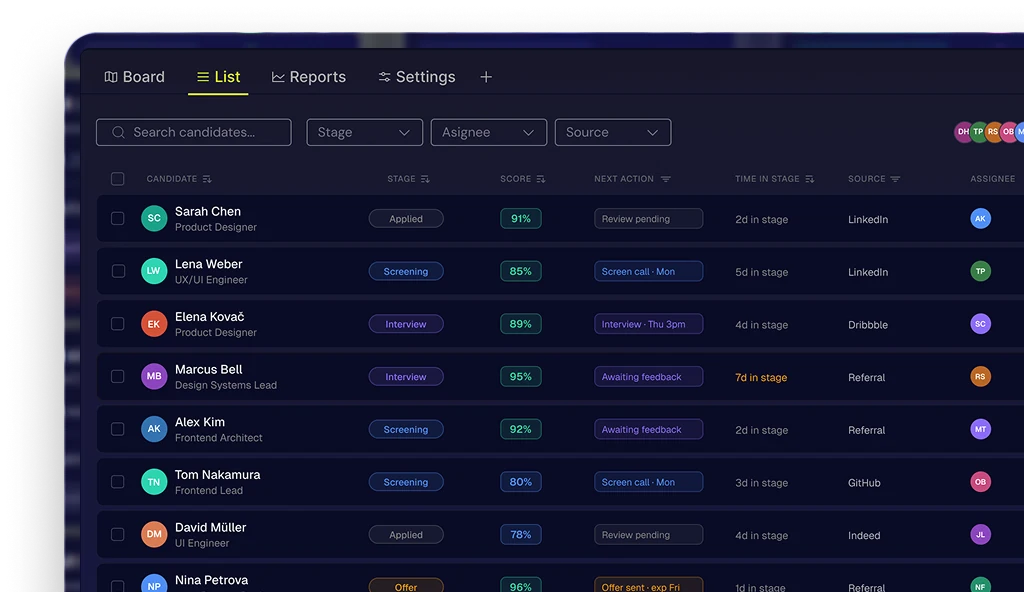Click the RS assignee avatar on Marcus Bell's row

(x=980, y=376)
